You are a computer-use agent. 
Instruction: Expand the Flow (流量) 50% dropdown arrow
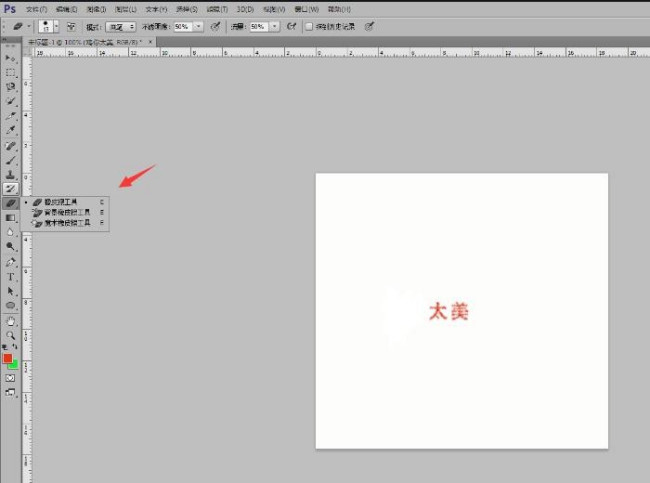(x=274, y=27)
